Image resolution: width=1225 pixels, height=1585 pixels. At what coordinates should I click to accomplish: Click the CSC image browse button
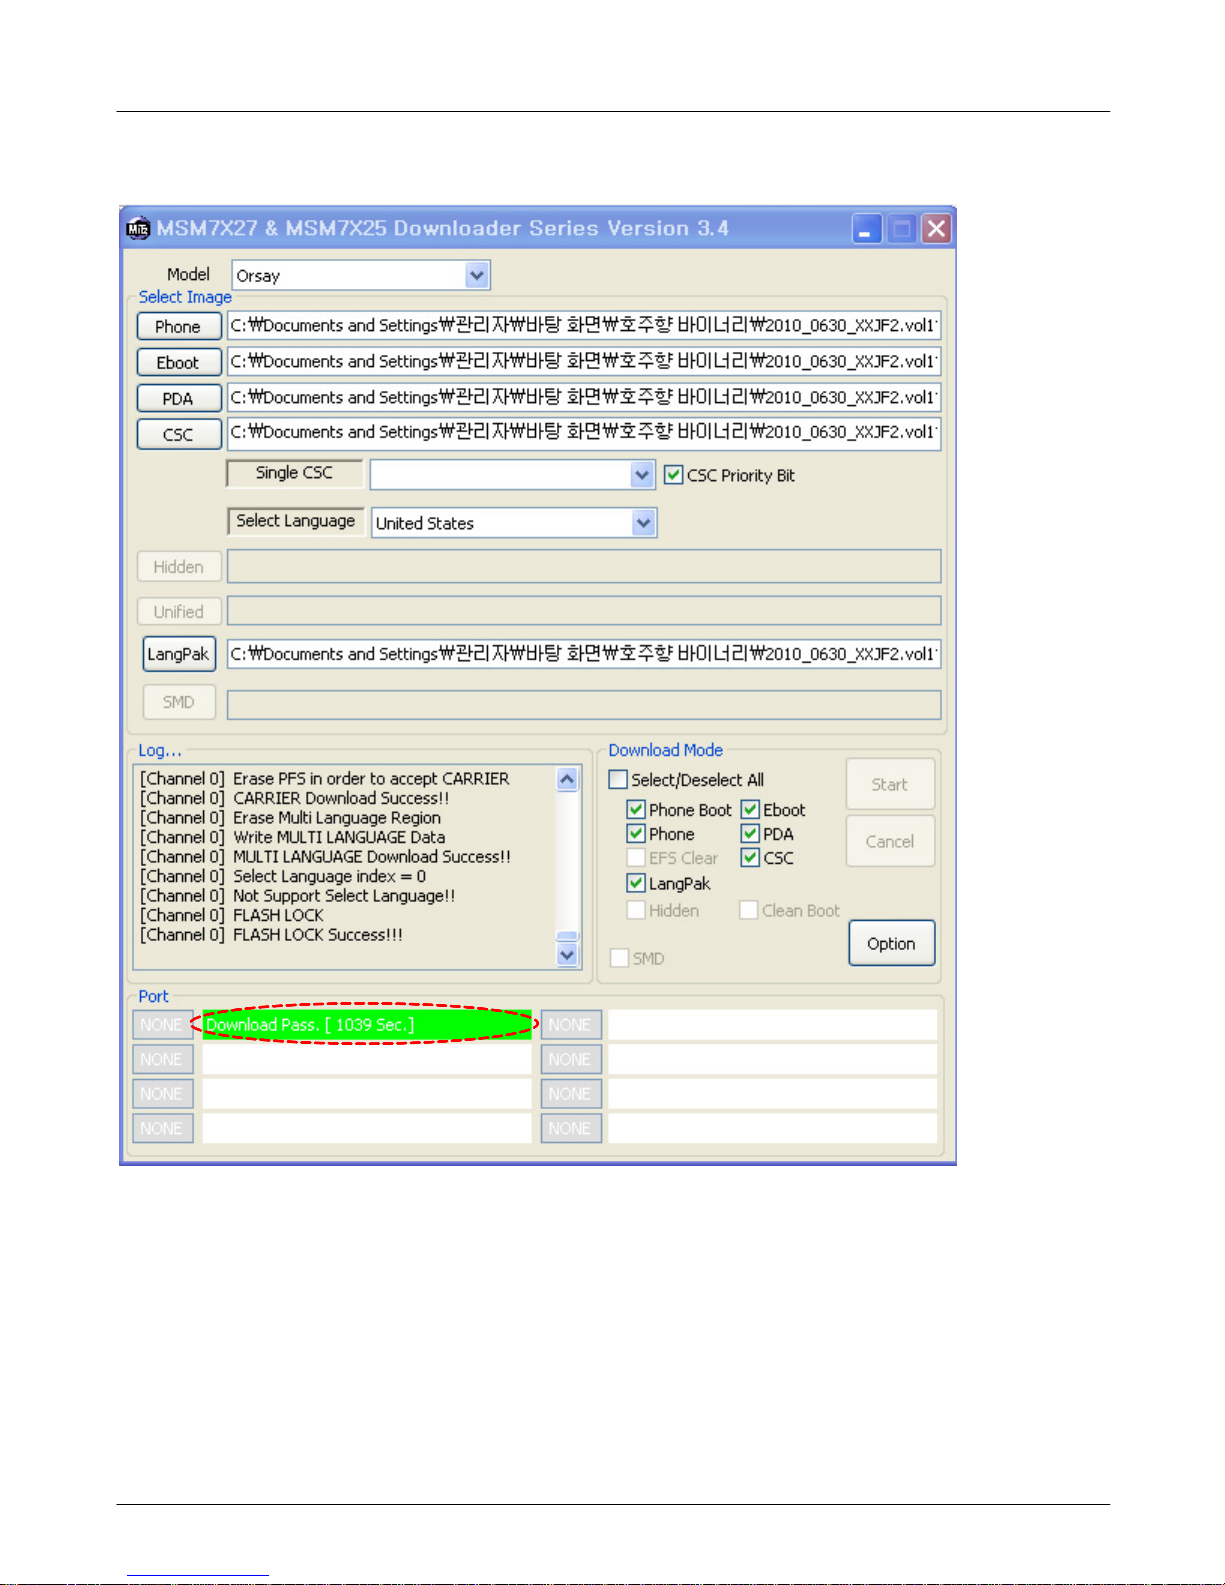[178, 434]
